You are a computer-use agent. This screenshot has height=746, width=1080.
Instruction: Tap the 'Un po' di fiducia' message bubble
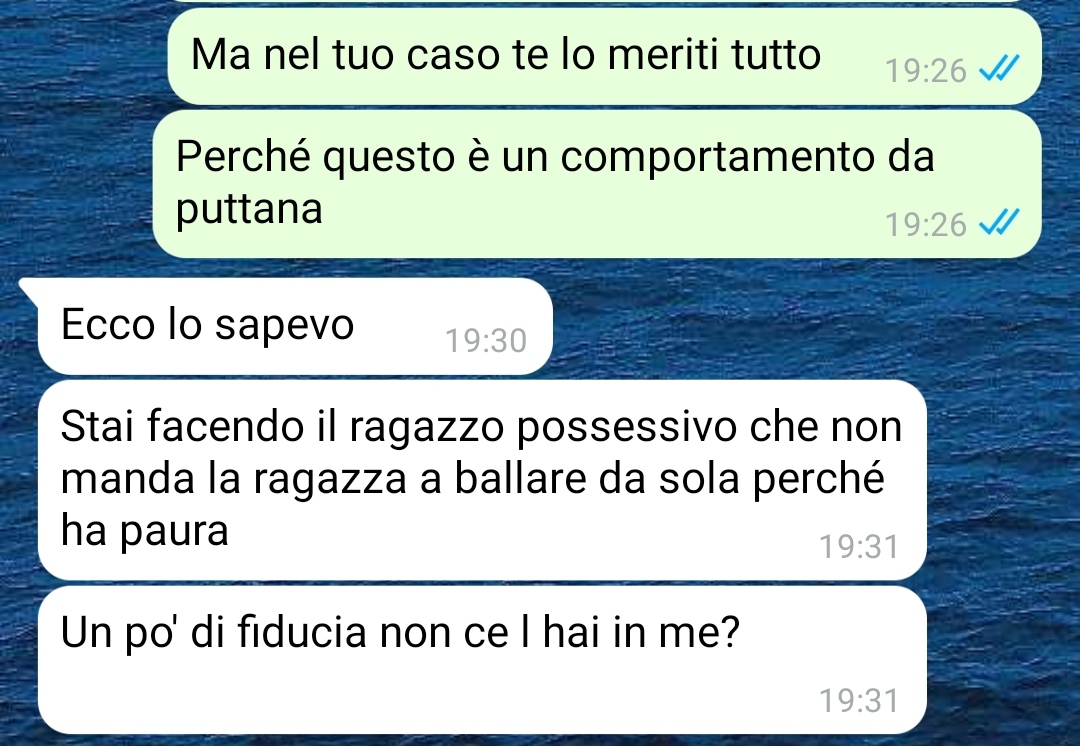(x=482, y=660)
